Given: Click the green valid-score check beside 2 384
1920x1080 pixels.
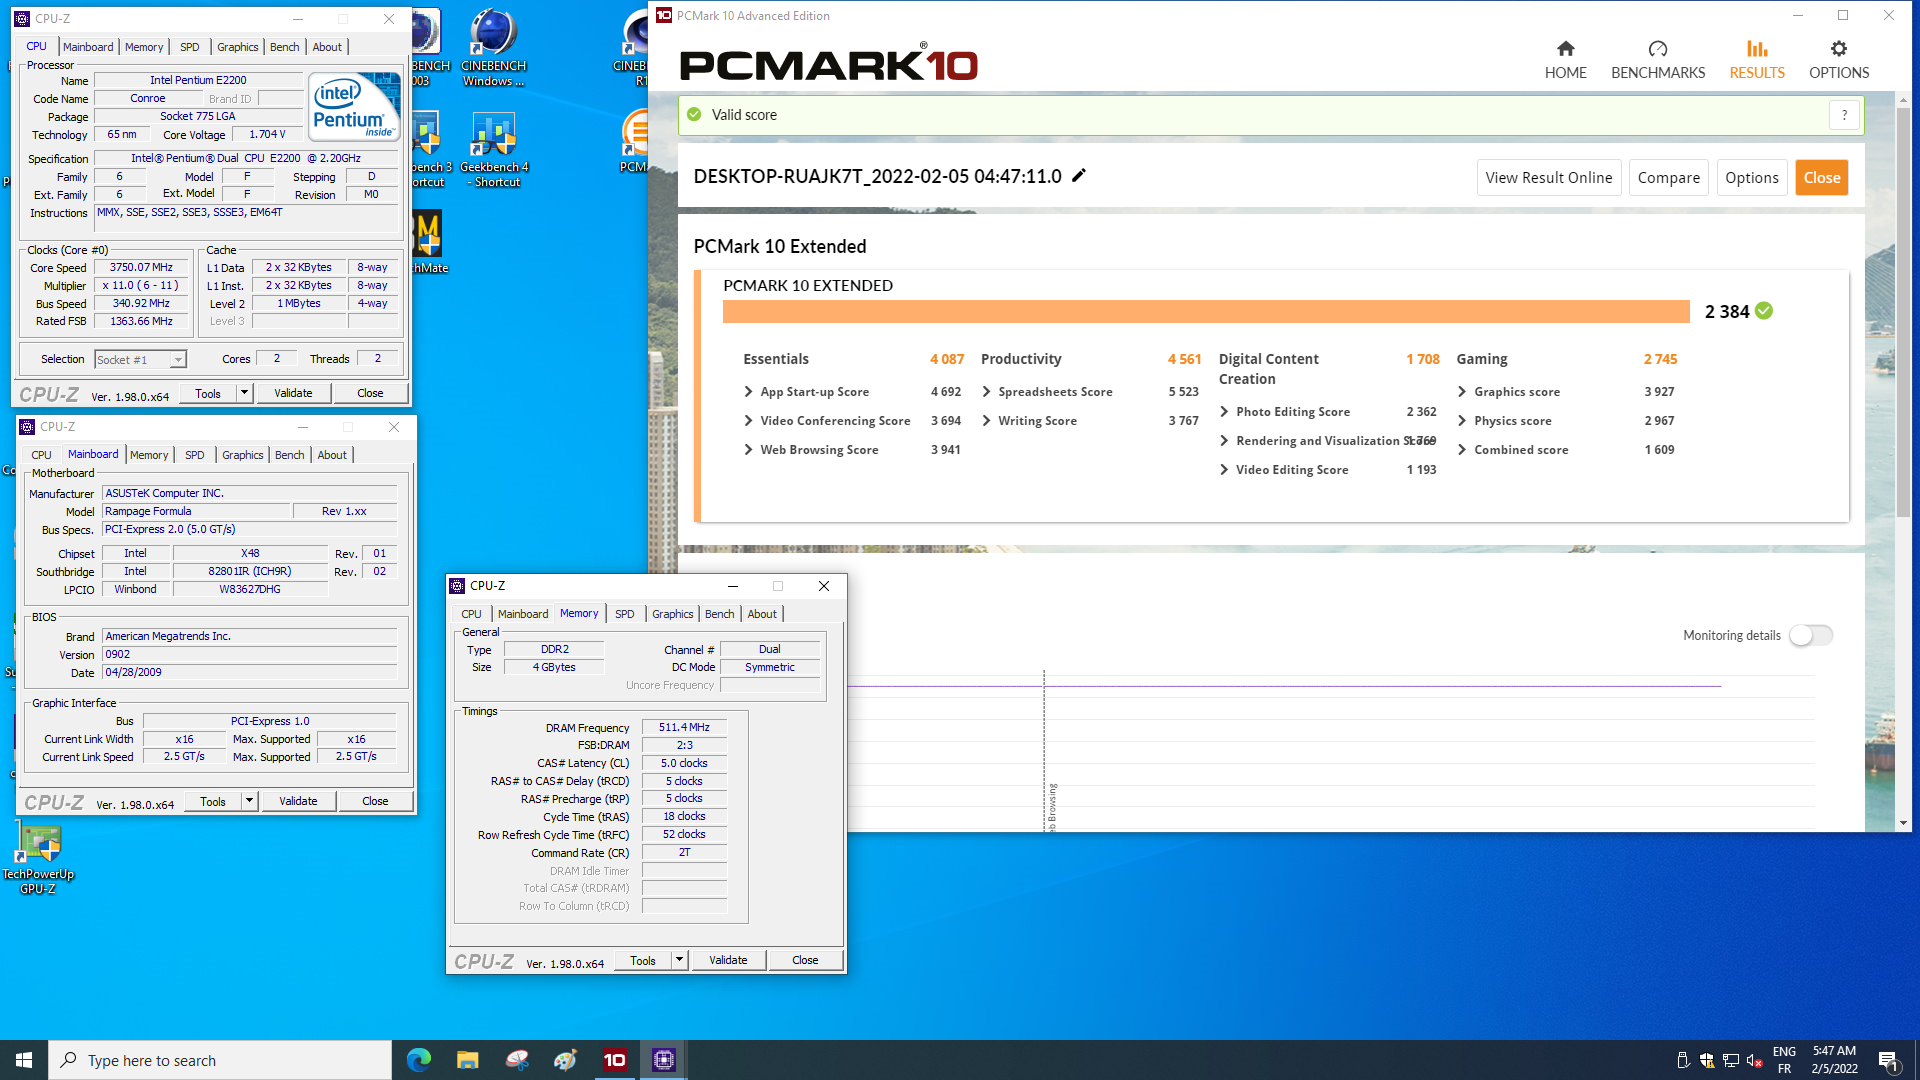Looking at the screenshot, I should coord(1764,311).
